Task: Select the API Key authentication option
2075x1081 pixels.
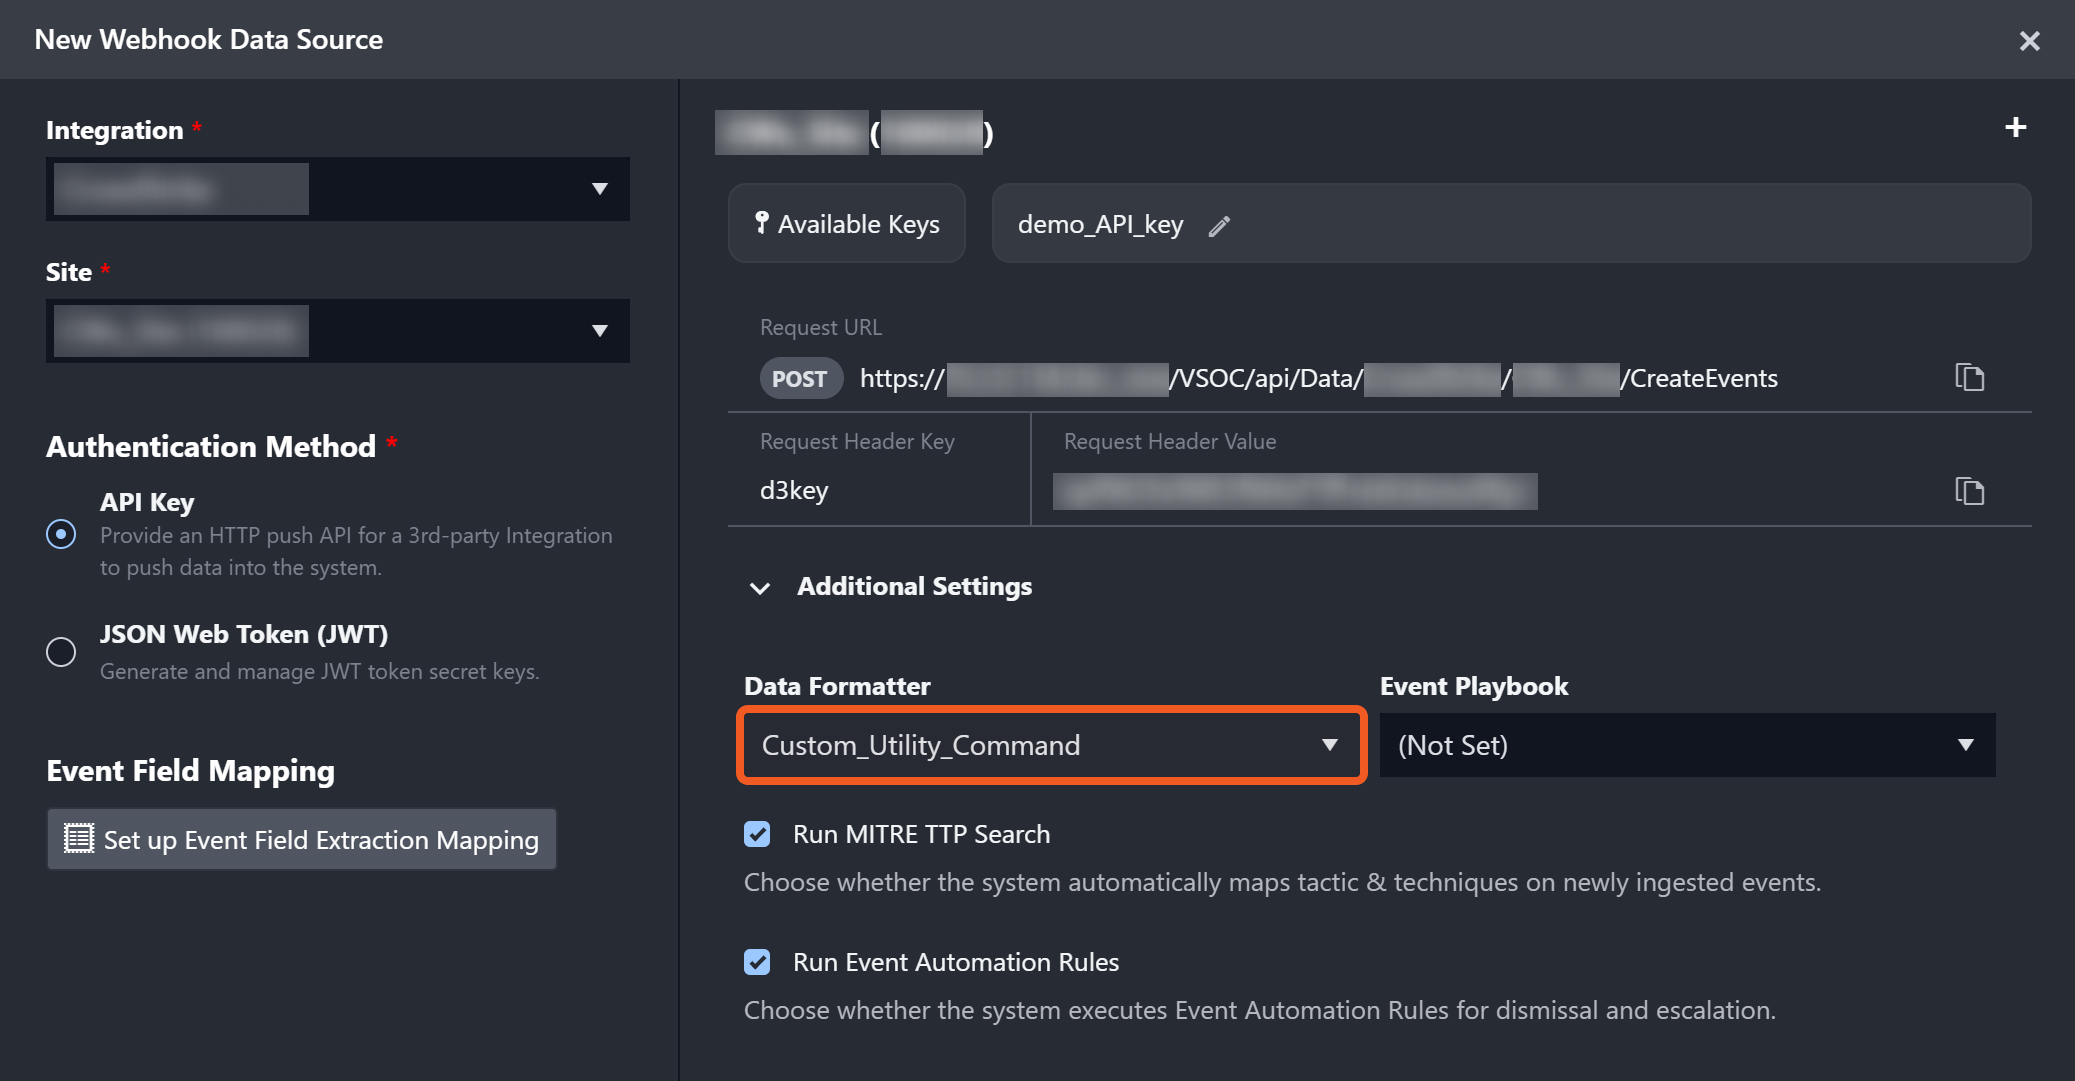Action: (x=61, y=534)
